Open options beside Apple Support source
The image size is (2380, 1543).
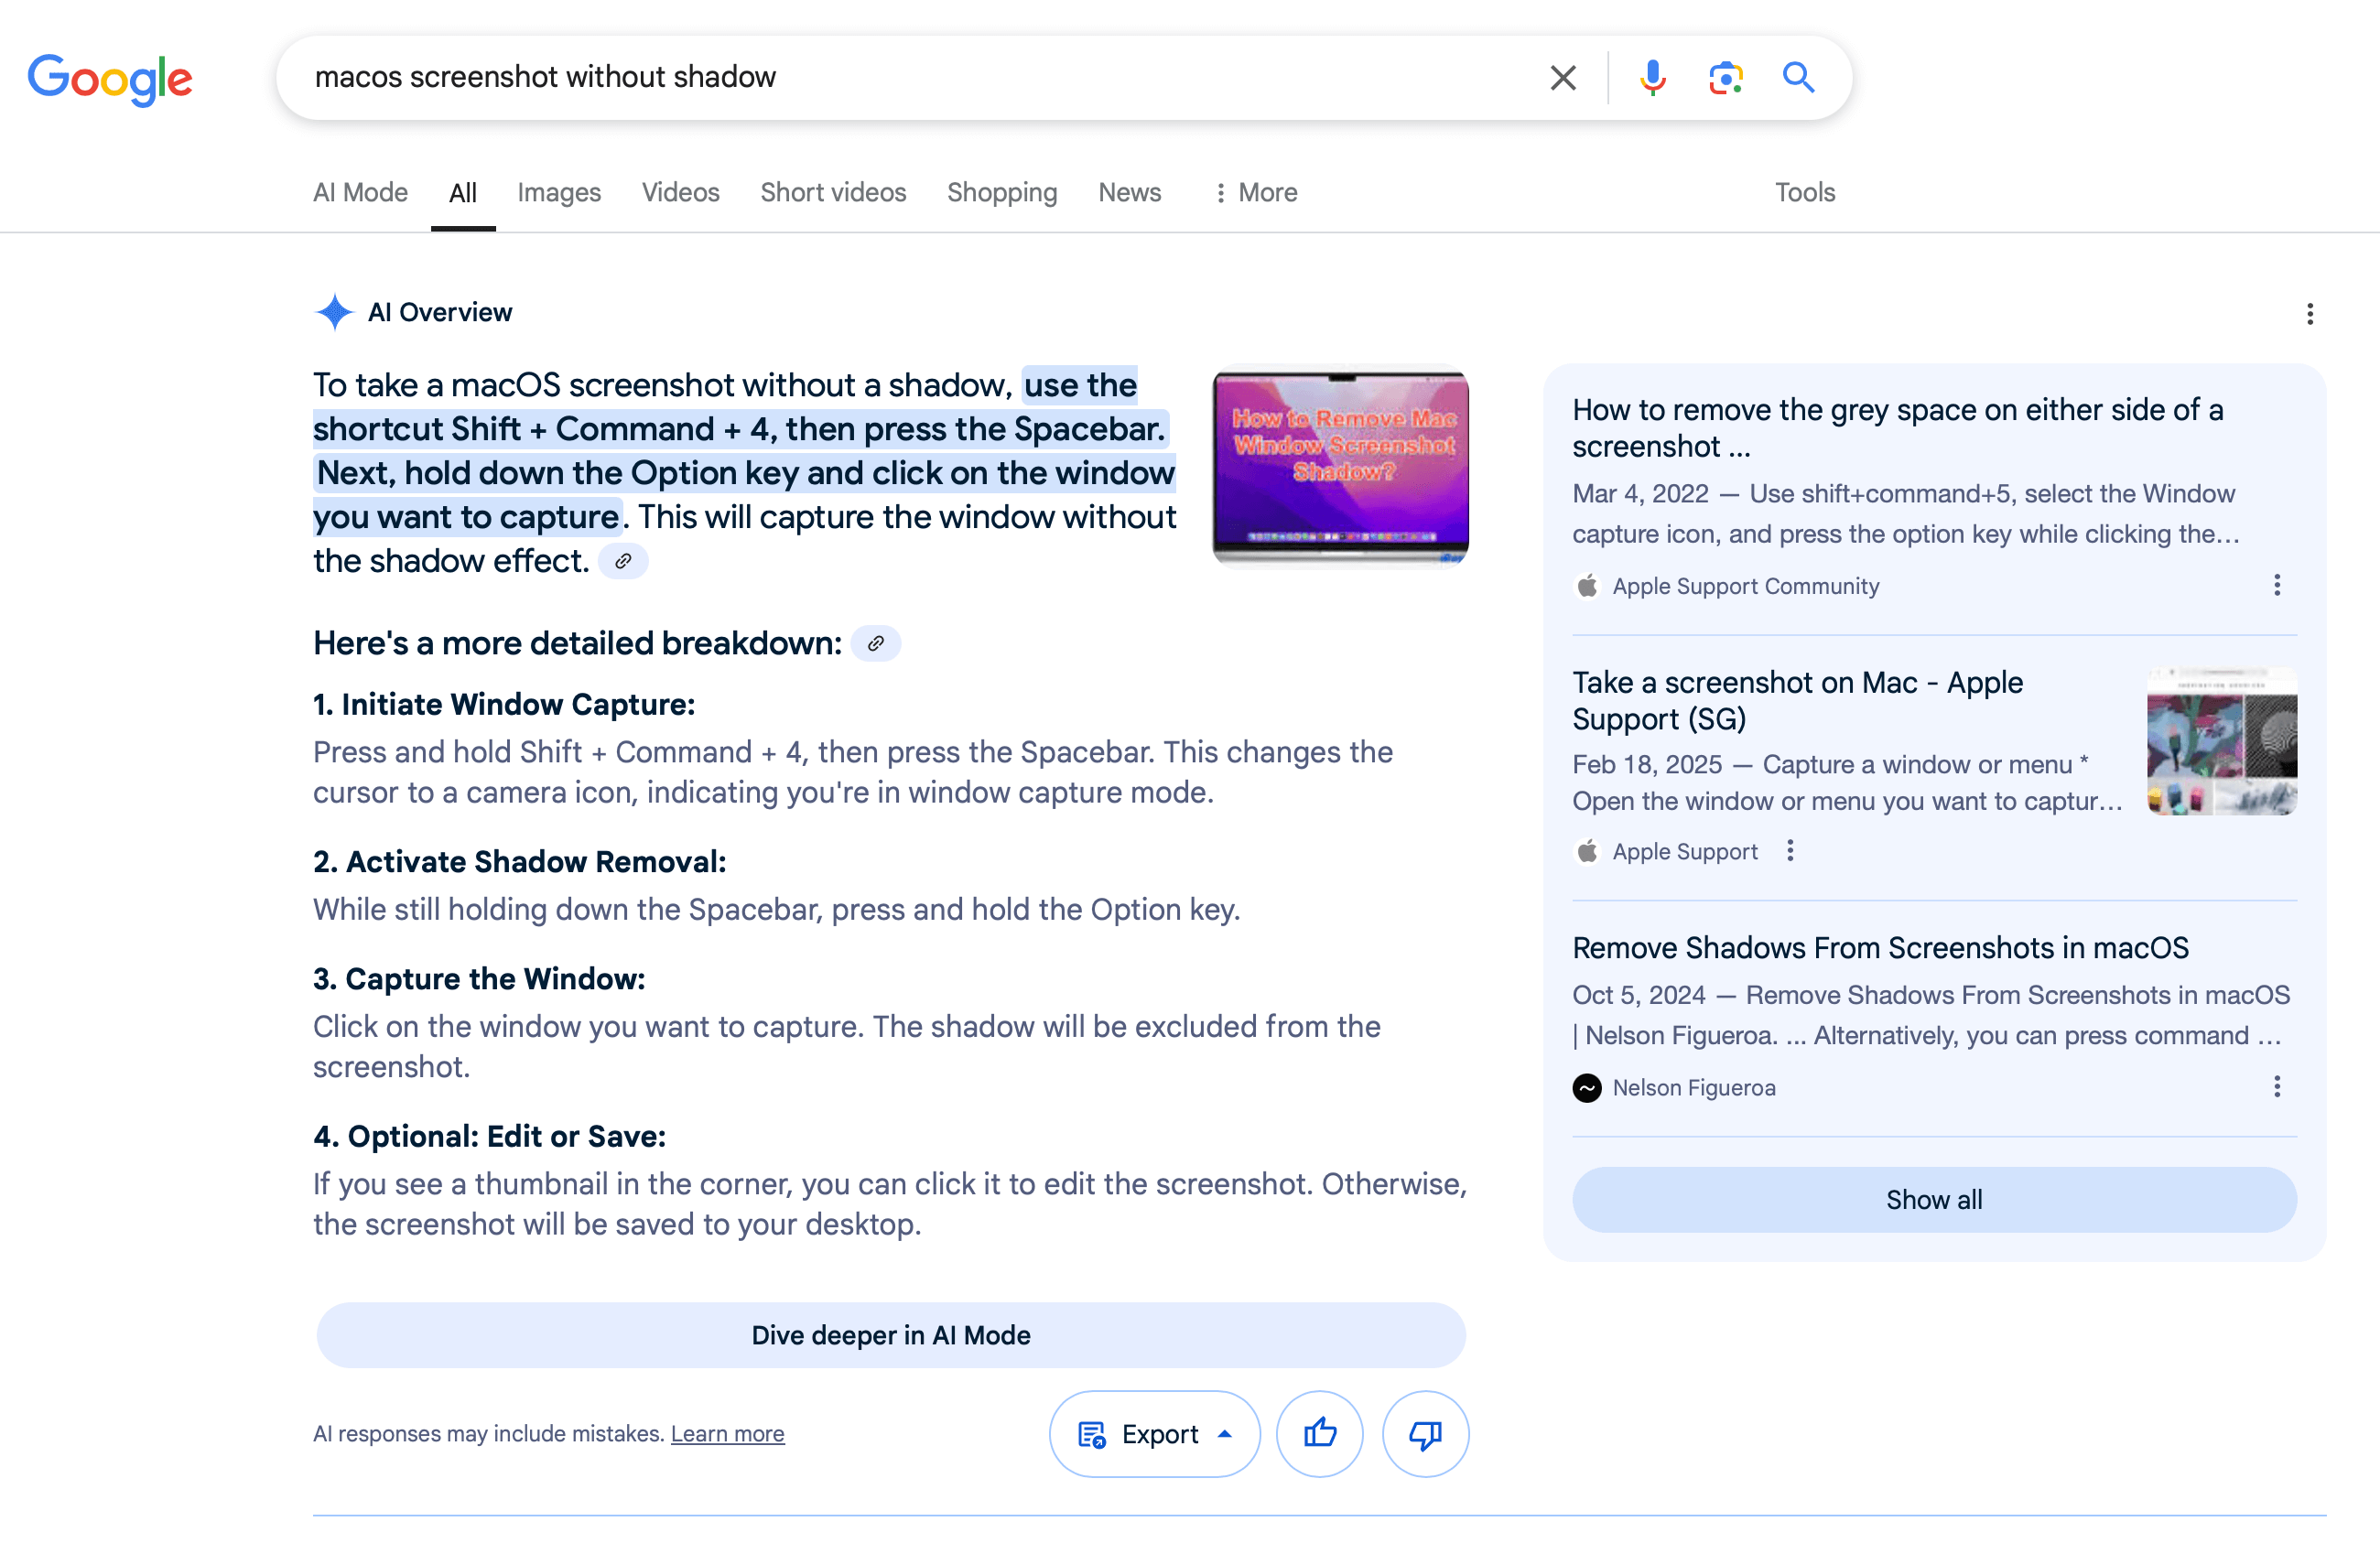[1790, 851]
